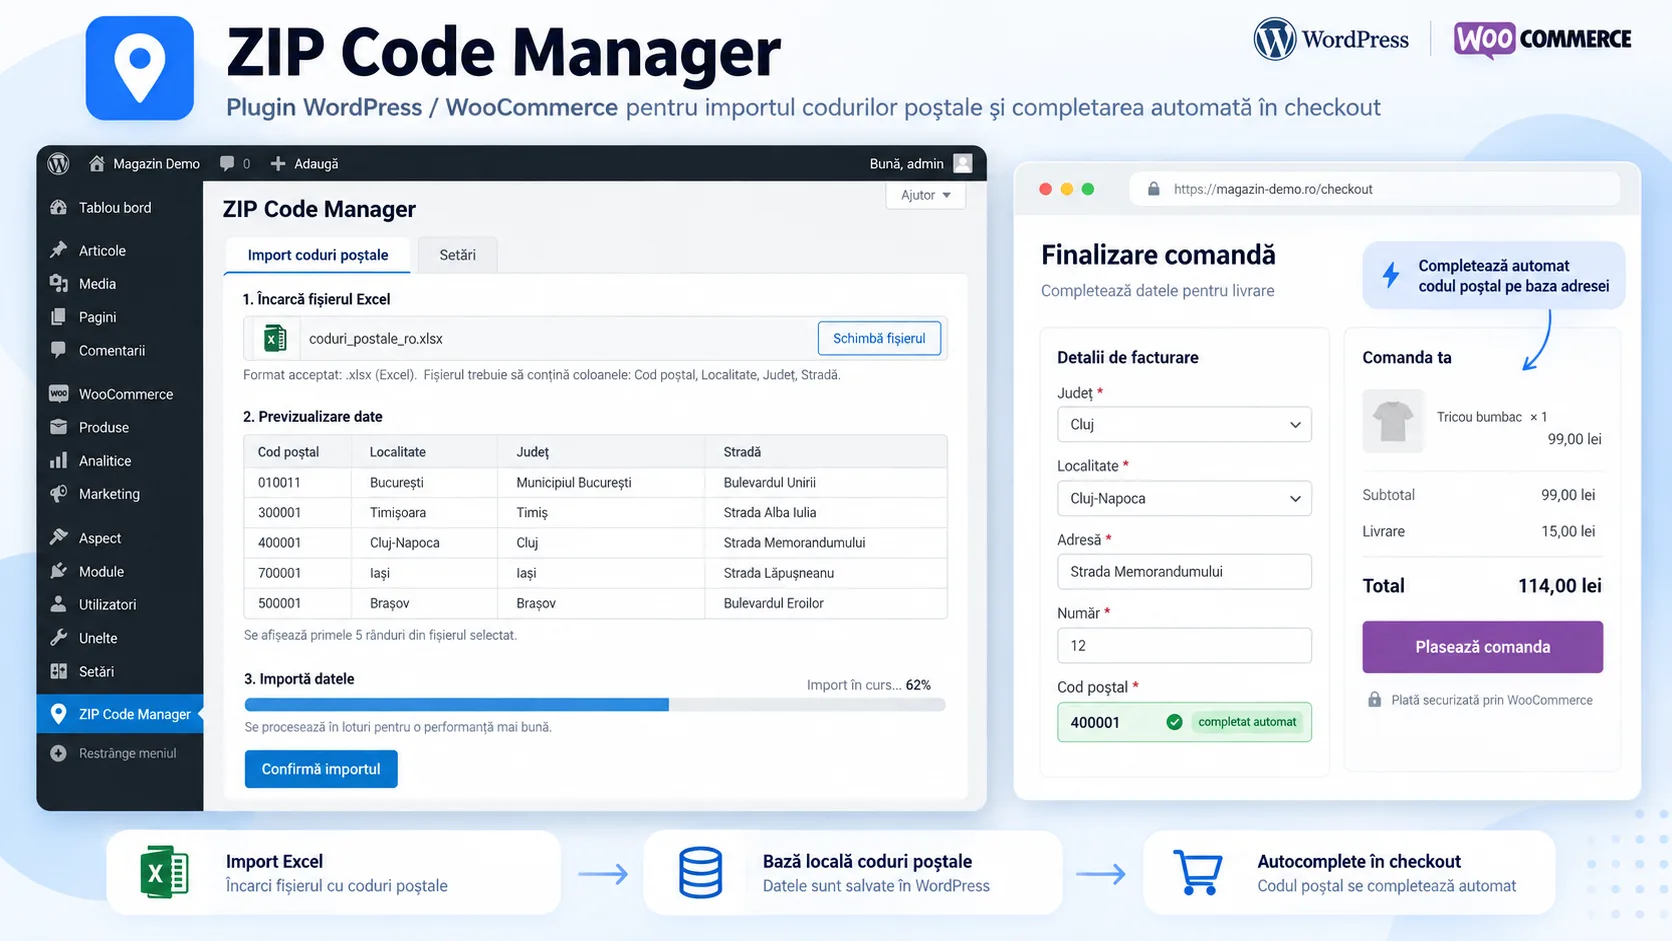Open the Marketing megaphone icon
The image size is (1672, 941).
(59, 494)
